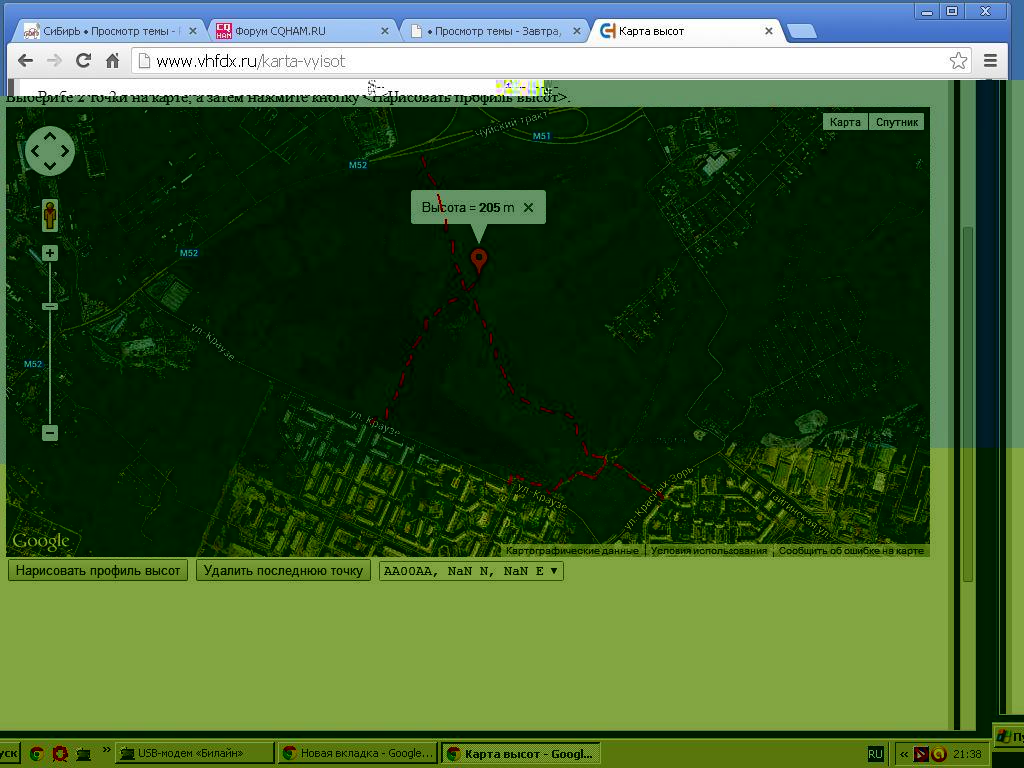Go to the browser home page icon

(x=113, y=61)
